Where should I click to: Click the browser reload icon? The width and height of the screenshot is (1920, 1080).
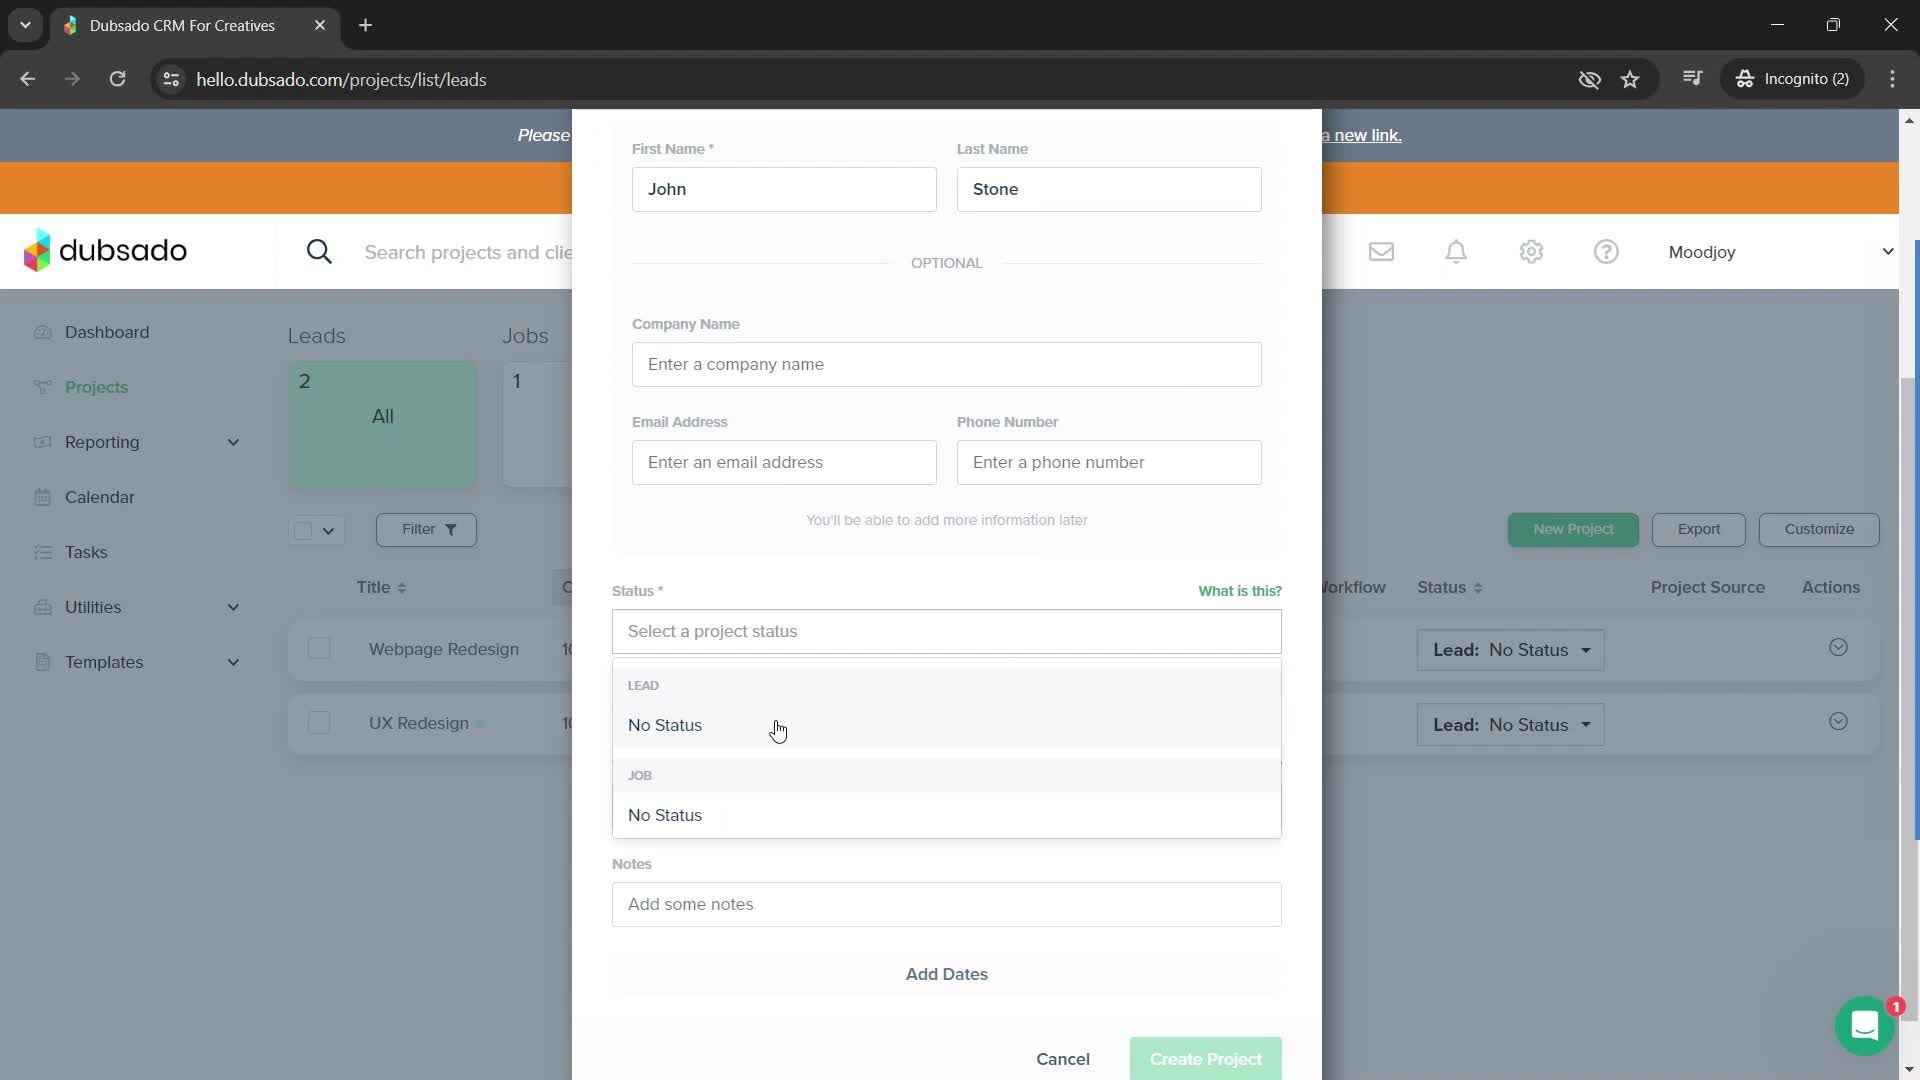pyautogui.click(x=117, y=79)
